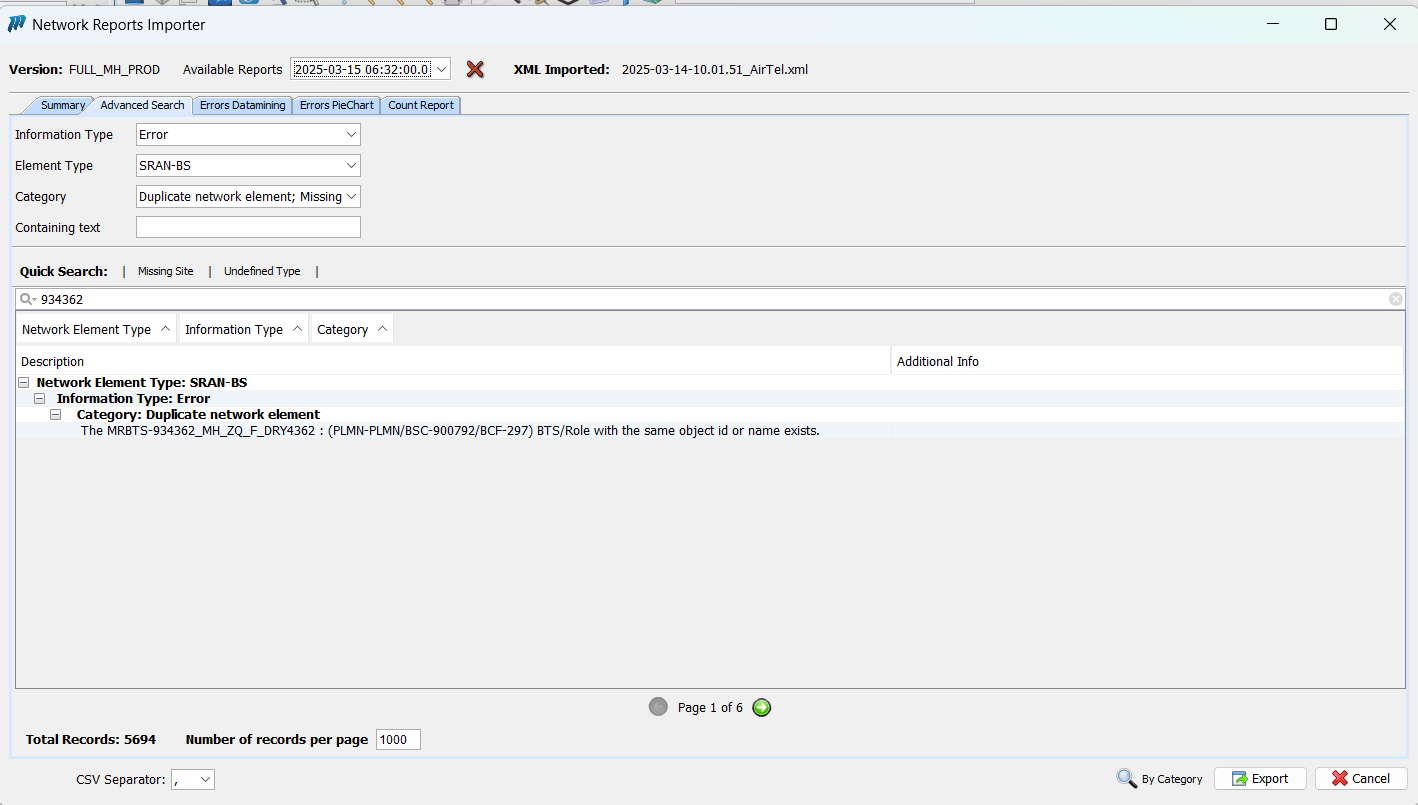Open the Count Report tab
This screenshot has height=805, width=1418.
(x=420, y=105)
